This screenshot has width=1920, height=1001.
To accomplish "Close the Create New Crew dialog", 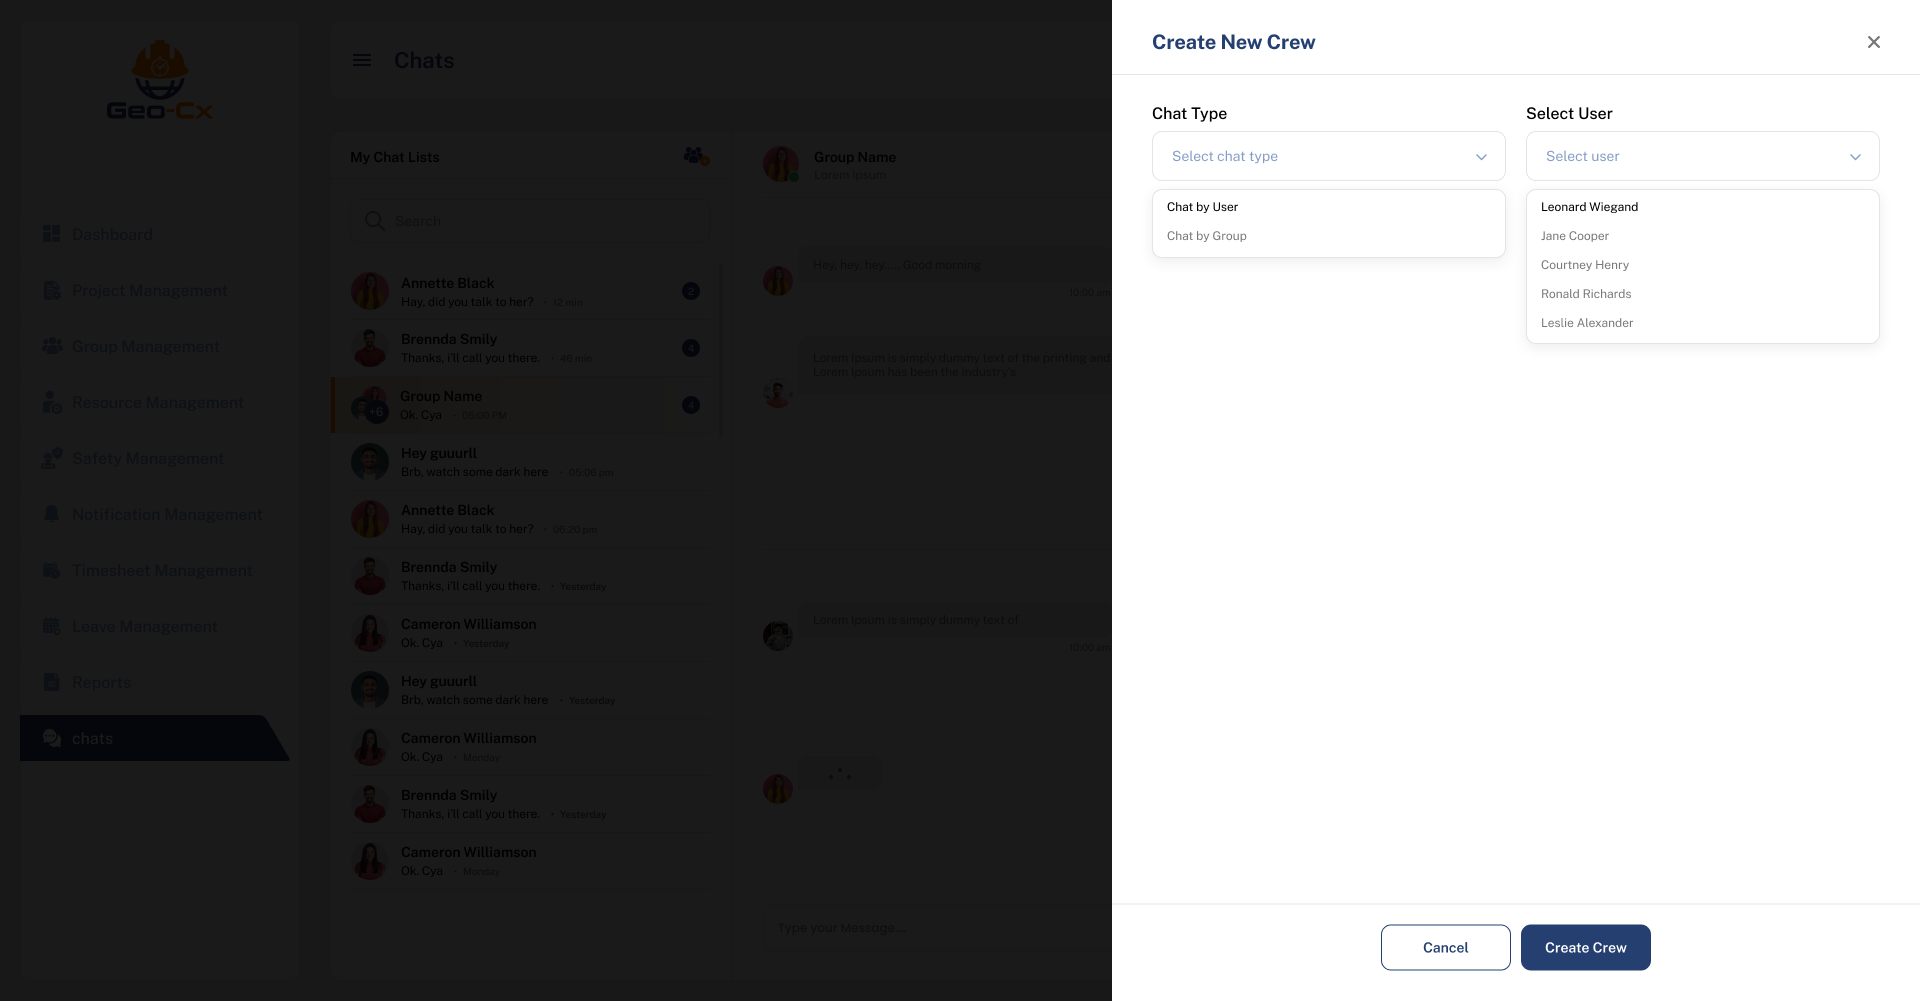I will pyautogui.click(x=1874, y=42).
